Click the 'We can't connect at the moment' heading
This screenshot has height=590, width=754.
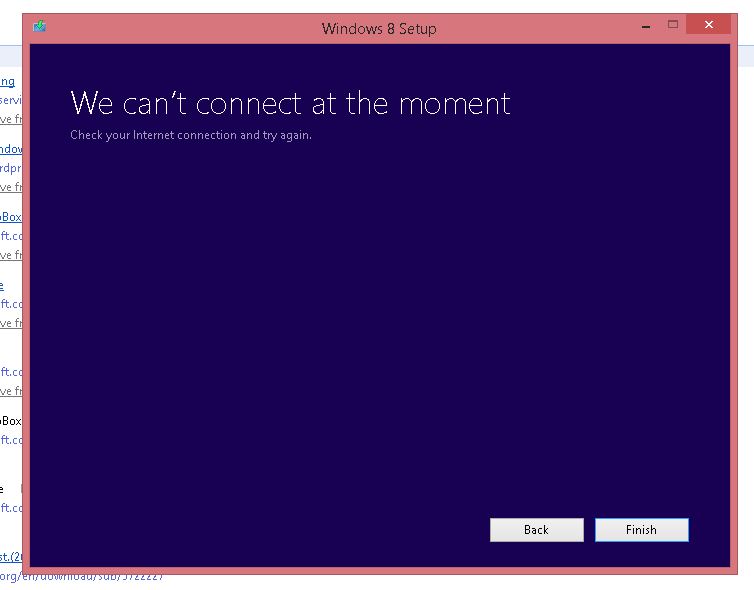(290, 102)
